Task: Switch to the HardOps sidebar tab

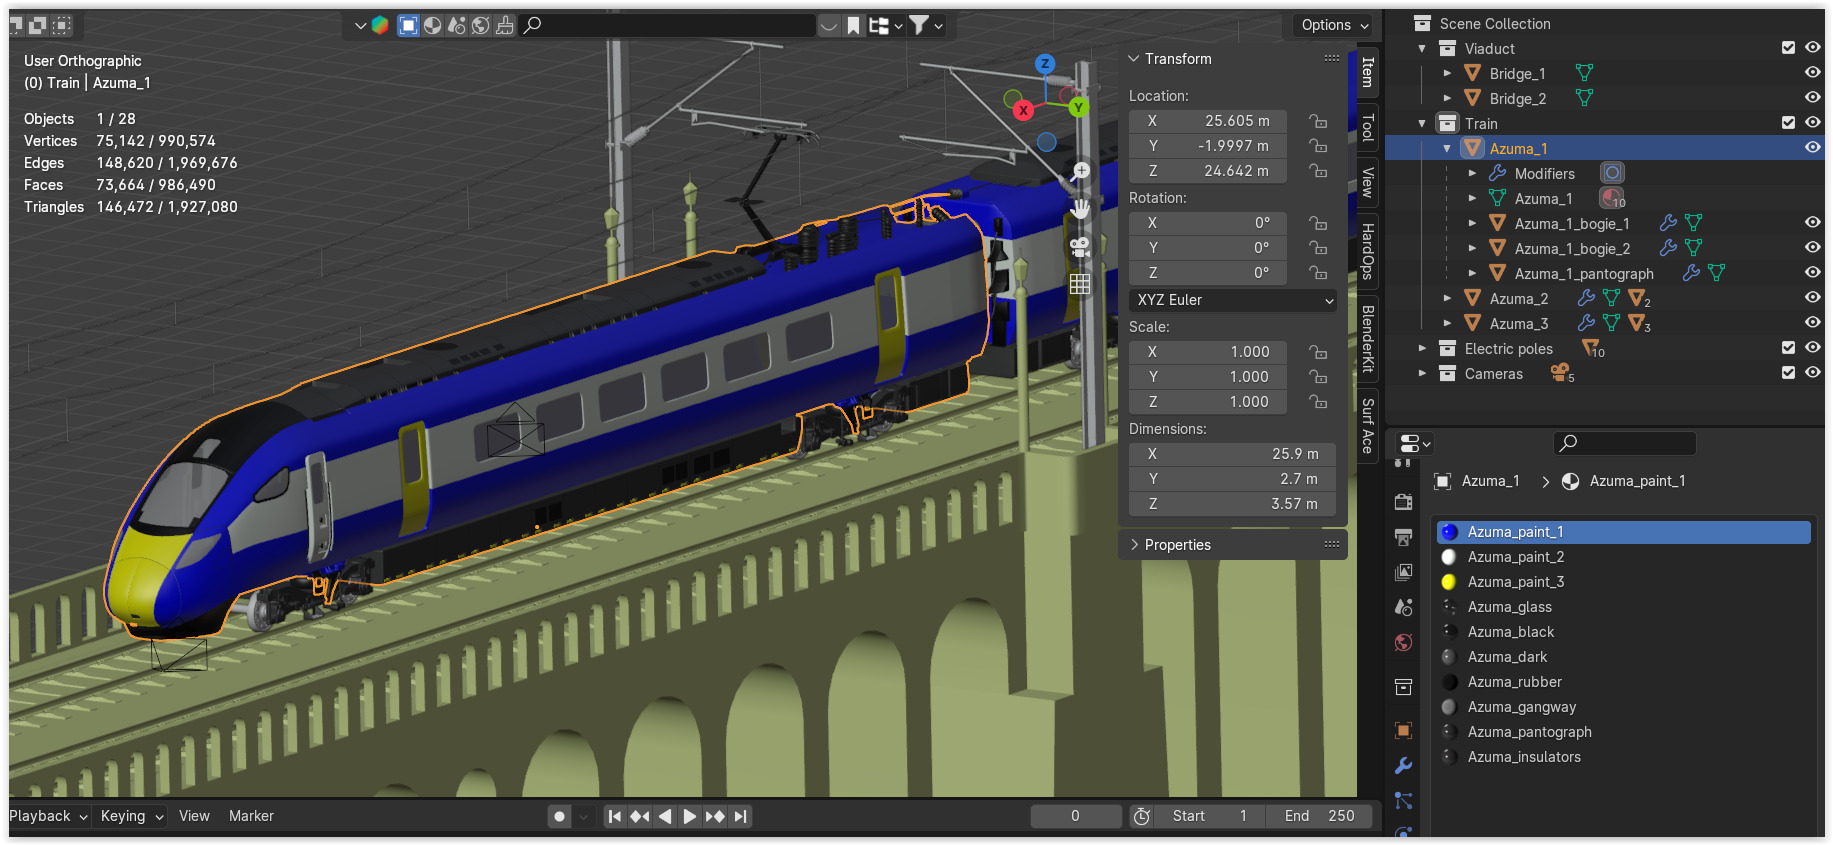Action: click(1367, 251)
